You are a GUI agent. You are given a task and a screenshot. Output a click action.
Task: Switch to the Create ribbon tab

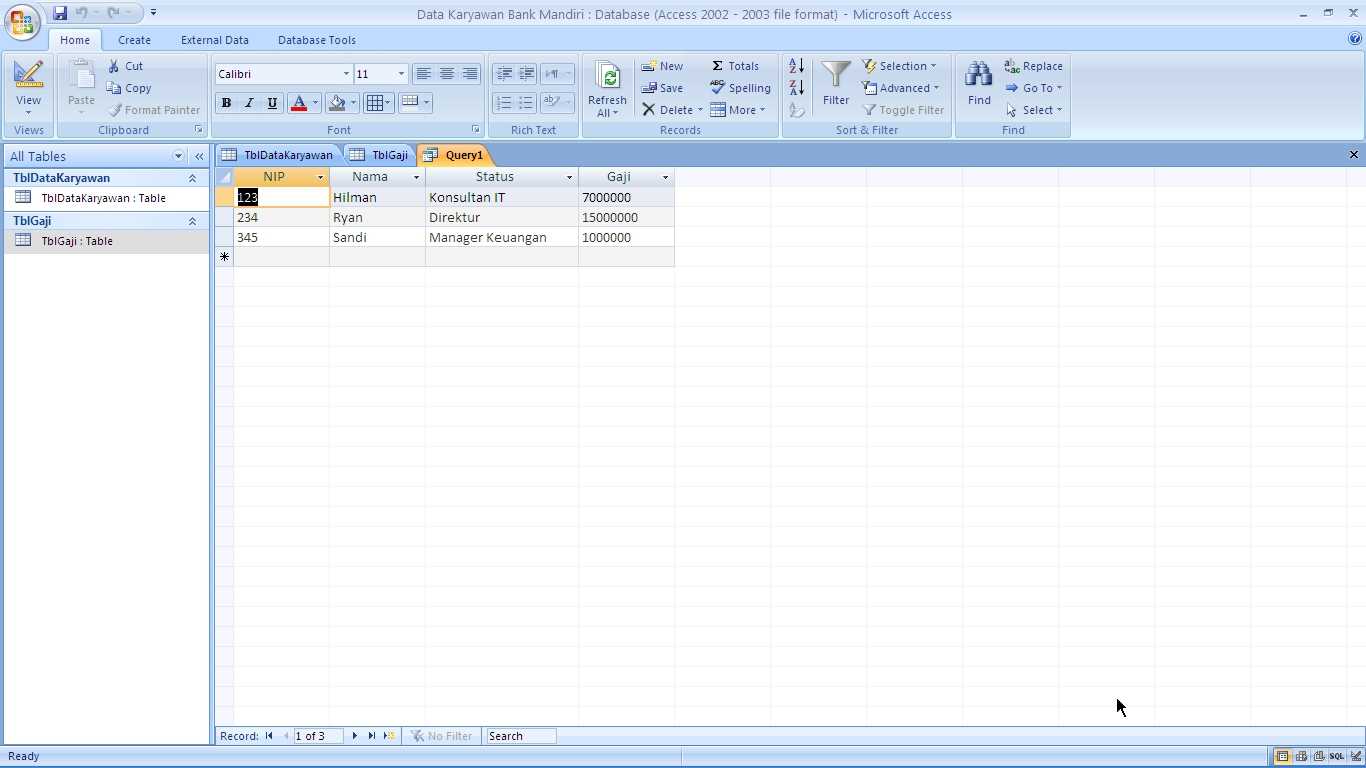[x=134, y=40]
